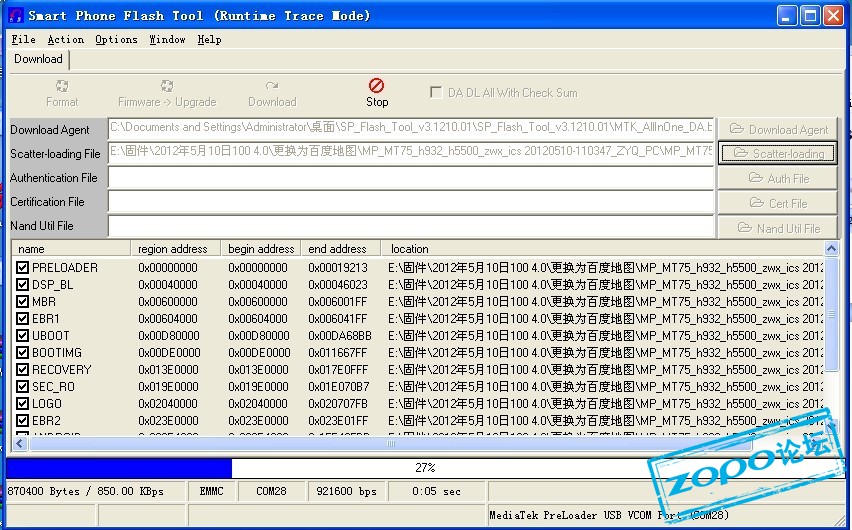Open the File menu

click(x=23, y=40)
